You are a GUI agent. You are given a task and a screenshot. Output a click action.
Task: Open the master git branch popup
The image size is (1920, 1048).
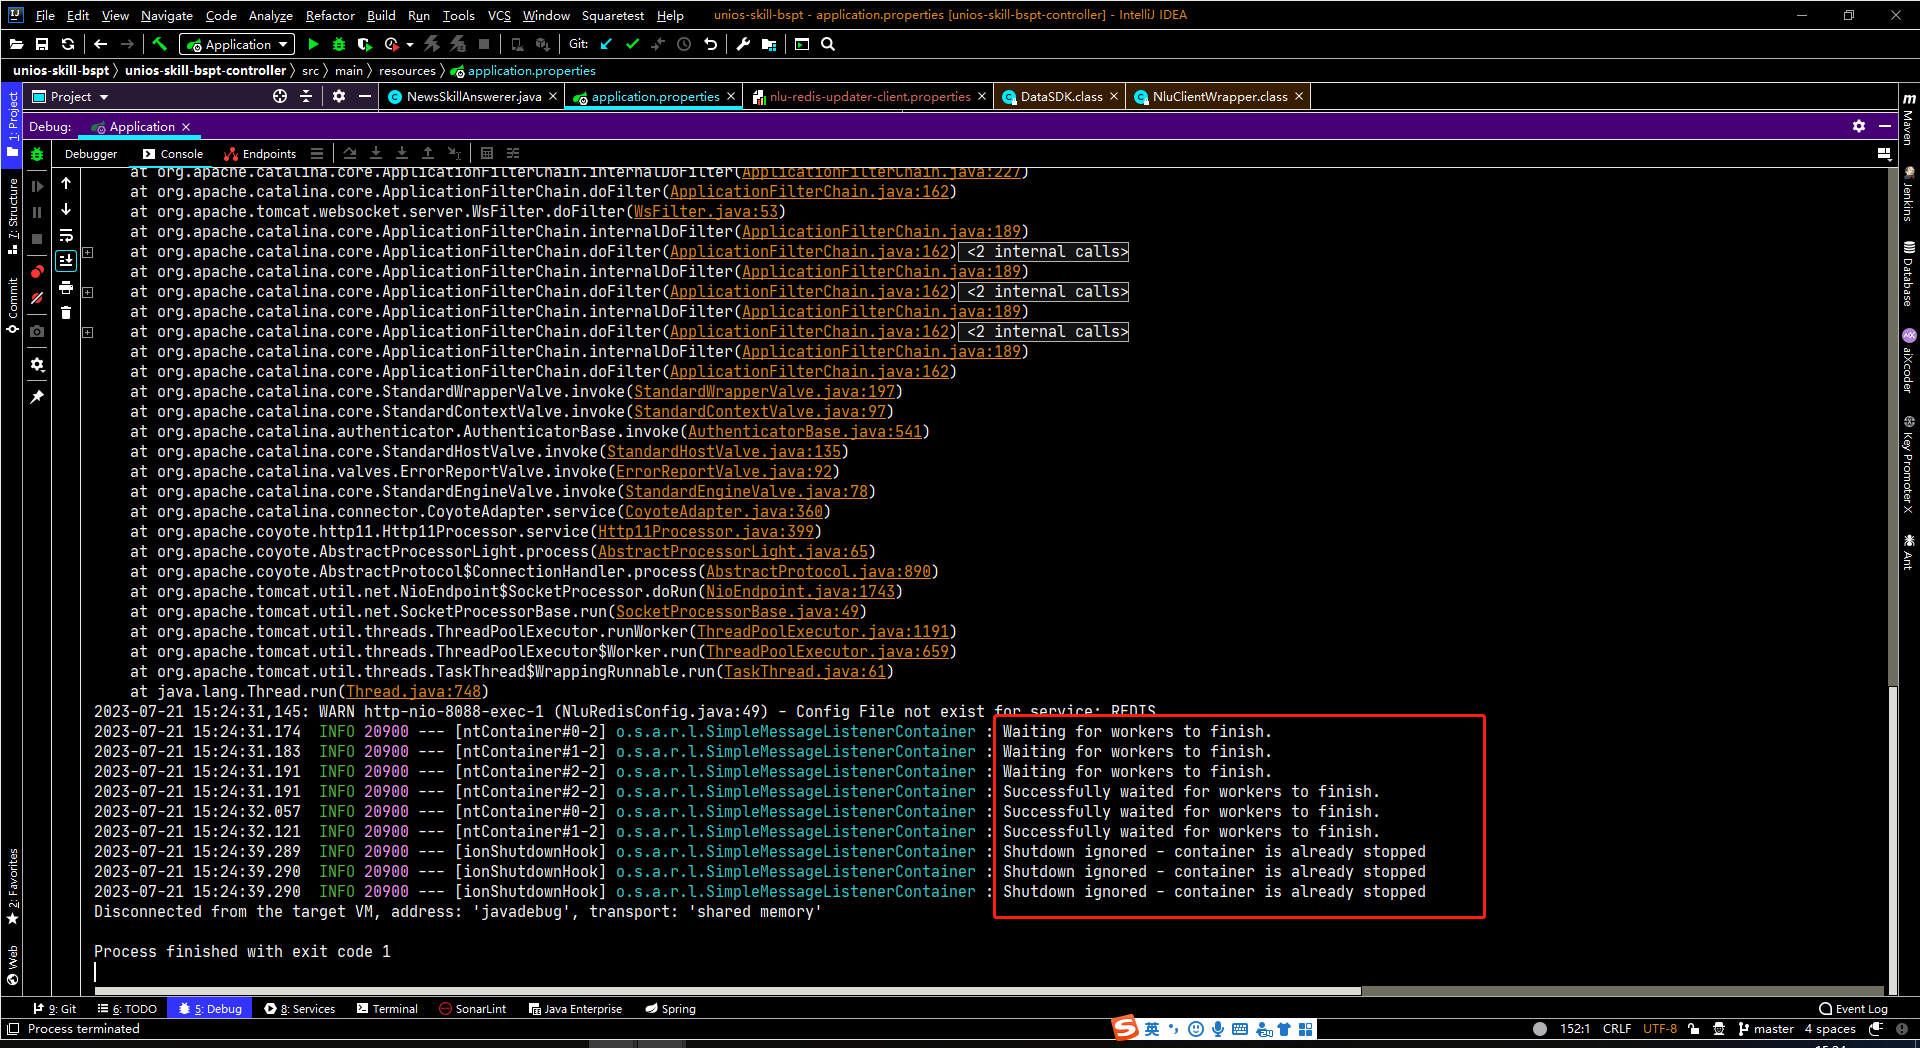point(1766,1029)
